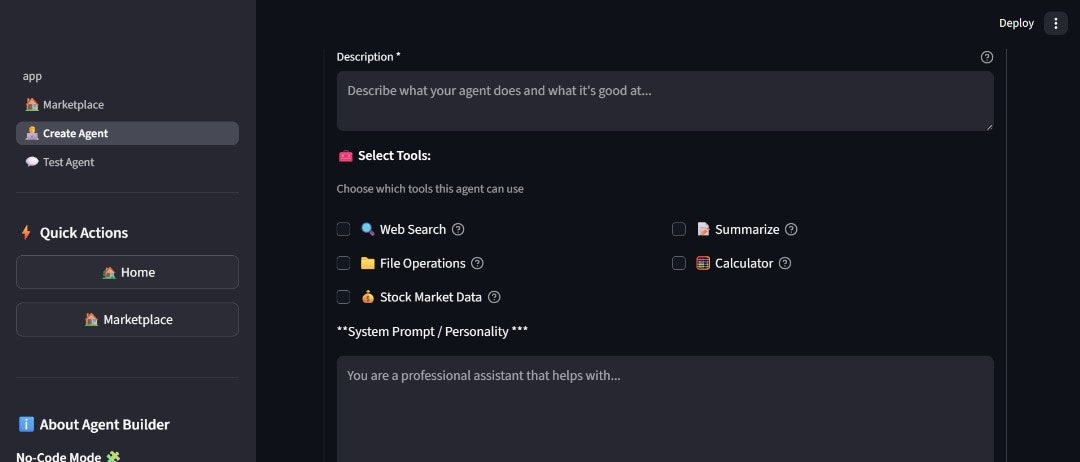Click the Calculator tool help icon

(x=785, y=263)
